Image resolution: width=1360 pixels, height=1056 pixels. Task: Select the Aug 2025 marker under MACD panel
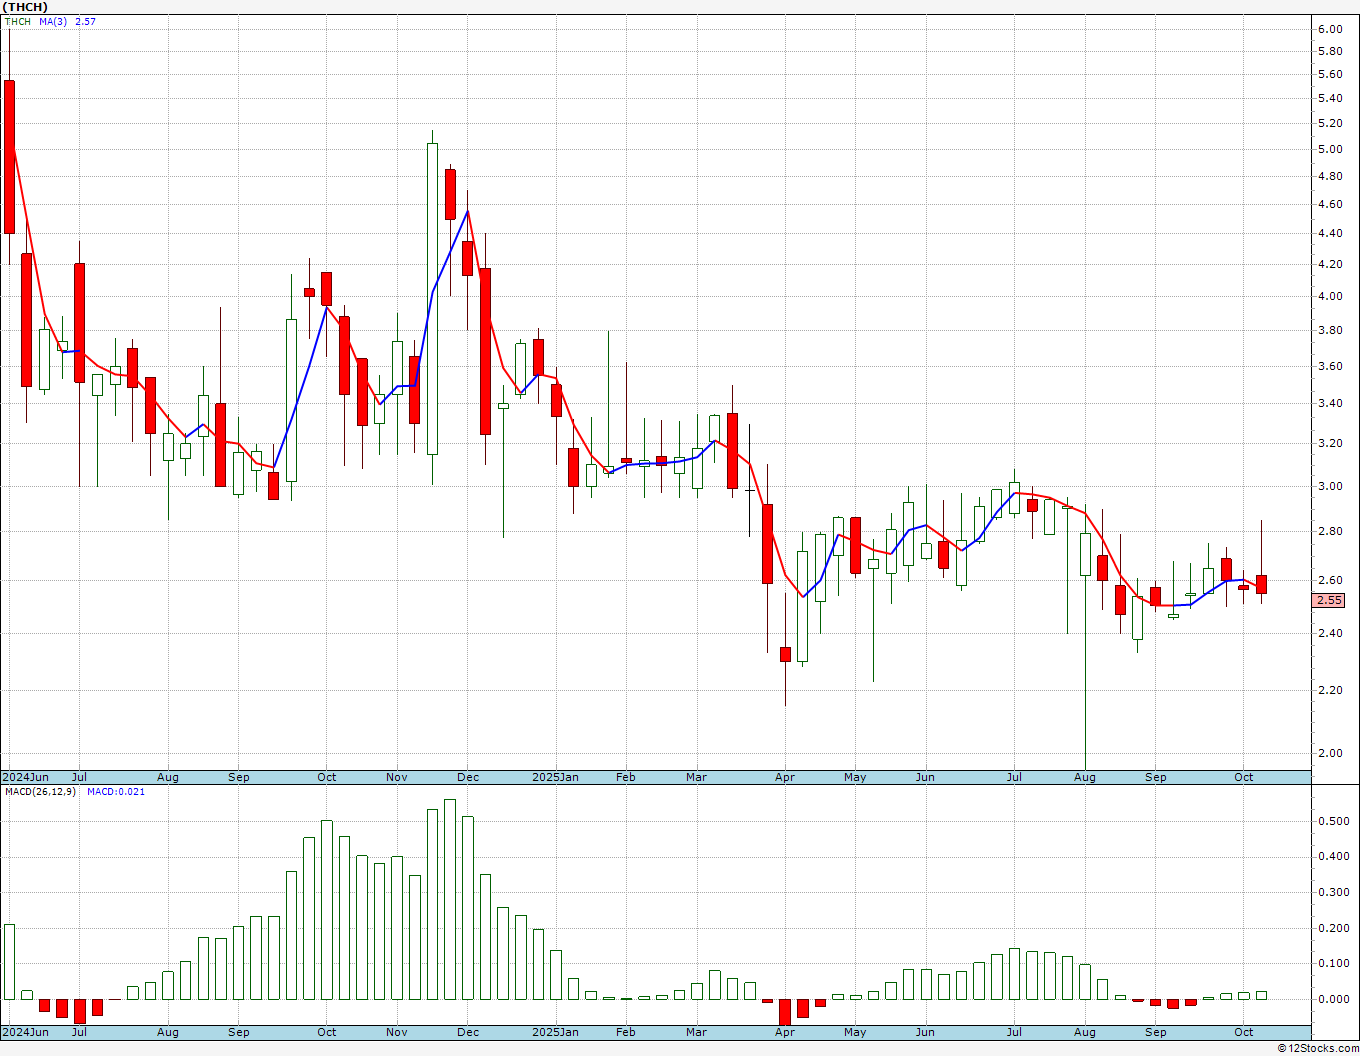1084,1032
